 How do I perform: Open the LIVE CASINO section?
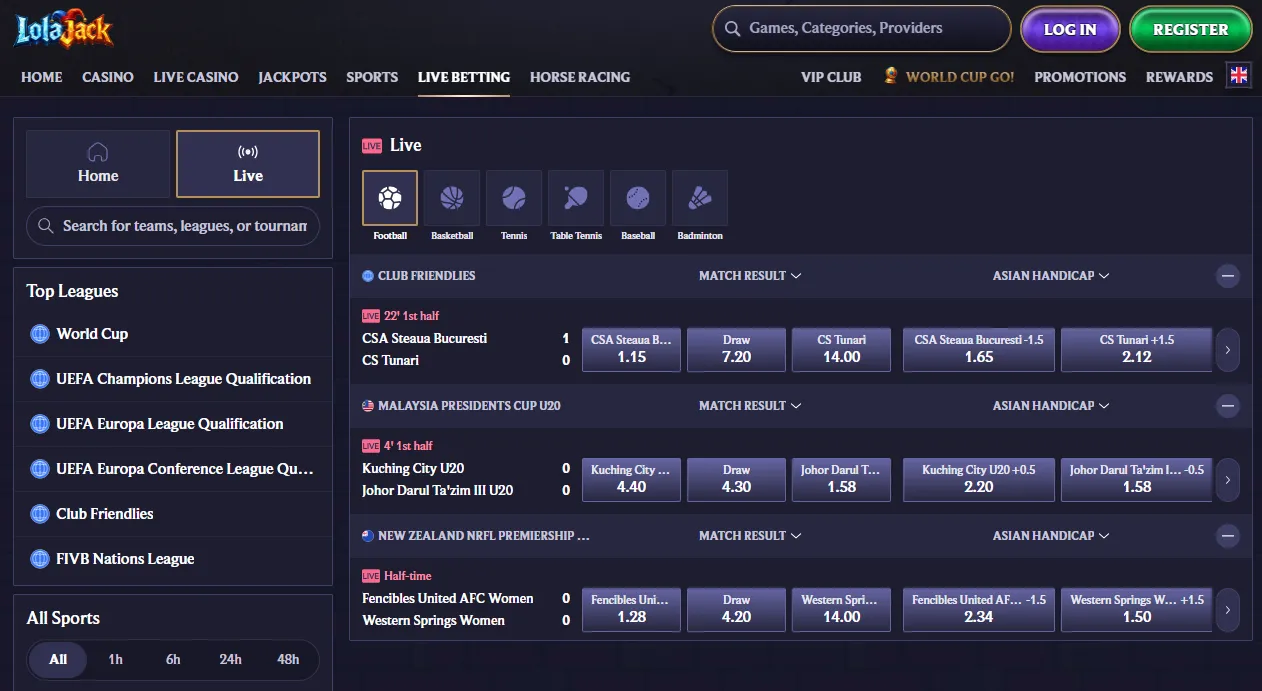(196, 77)
